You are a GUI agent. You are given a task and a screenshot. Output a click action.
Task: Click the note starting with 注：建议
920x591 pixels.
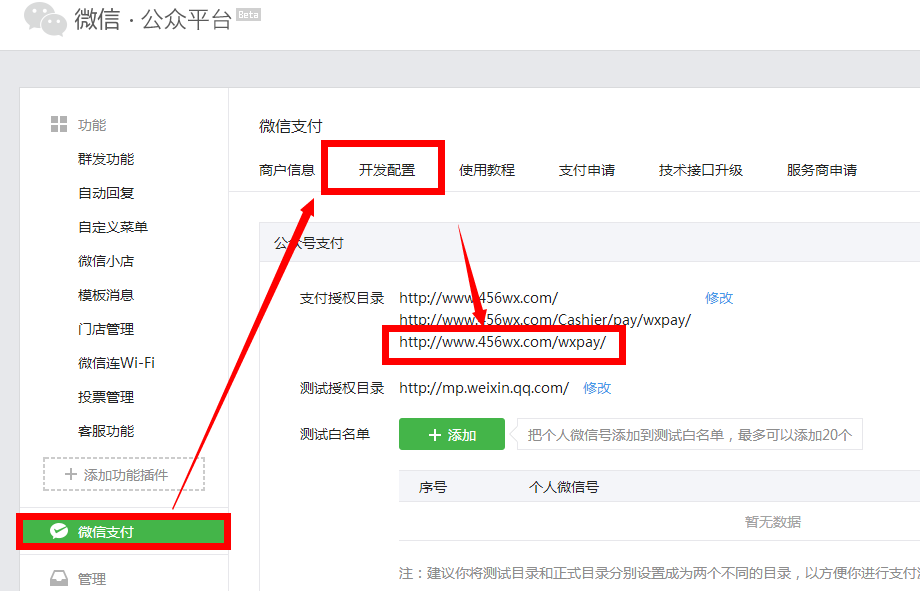tap(659, 573)
